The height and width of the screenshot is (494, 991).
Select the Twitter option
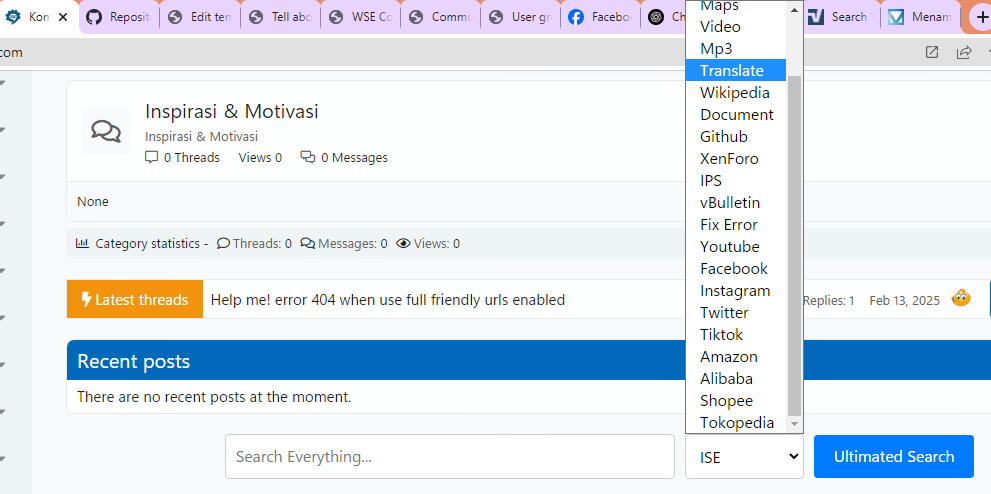click(x=736, y=313)
